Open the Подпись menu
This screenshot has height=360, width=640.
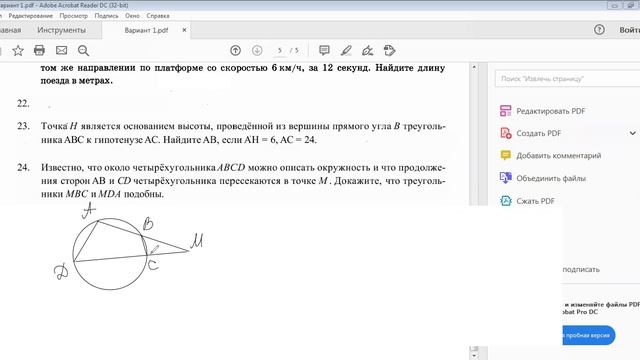point(107,16)
